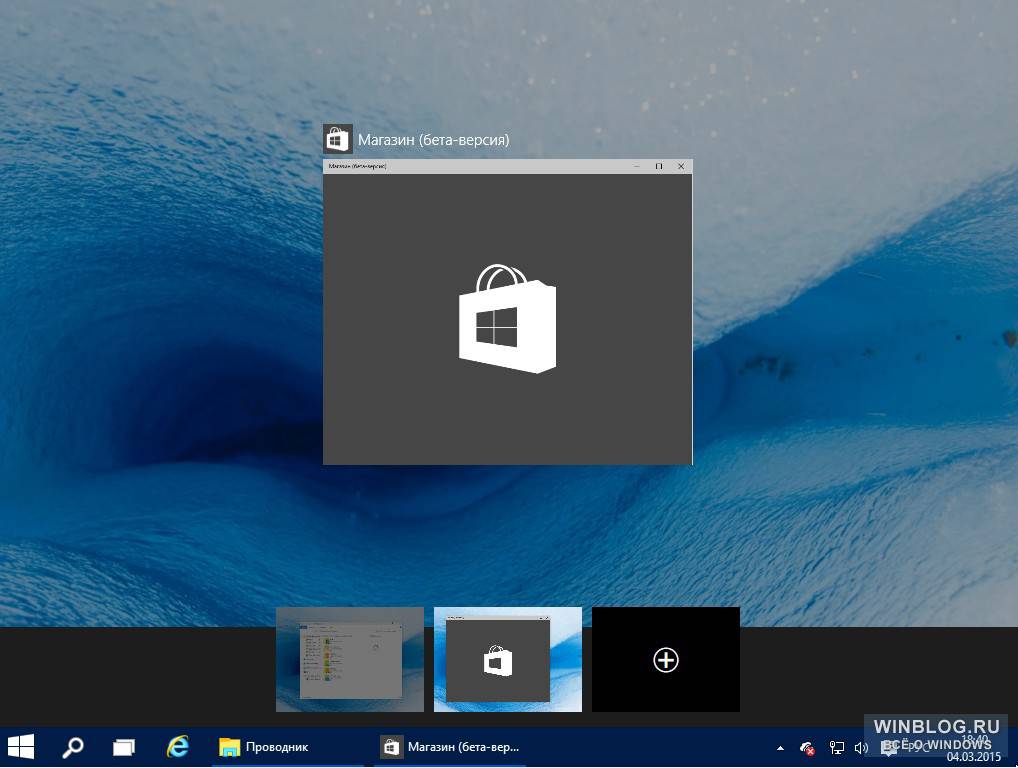
Task: Minimize the Магазин preview window
Action: tap(637, 166)
